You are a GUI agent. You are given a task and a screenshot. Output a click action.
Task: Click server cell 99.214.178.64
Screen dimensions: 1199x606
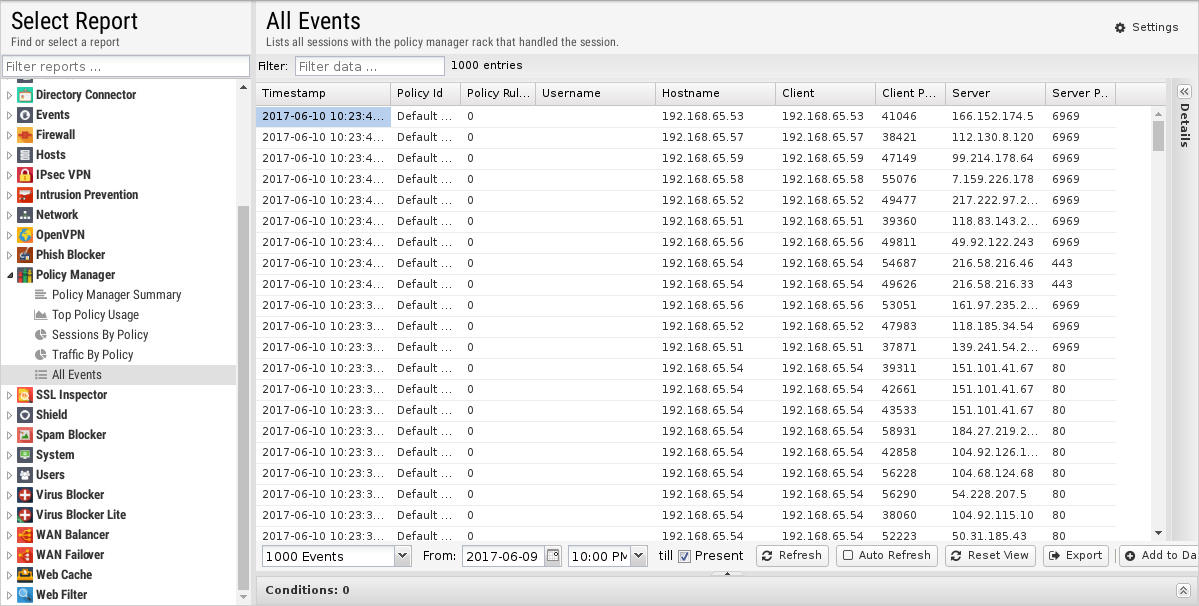coord(995,158)
